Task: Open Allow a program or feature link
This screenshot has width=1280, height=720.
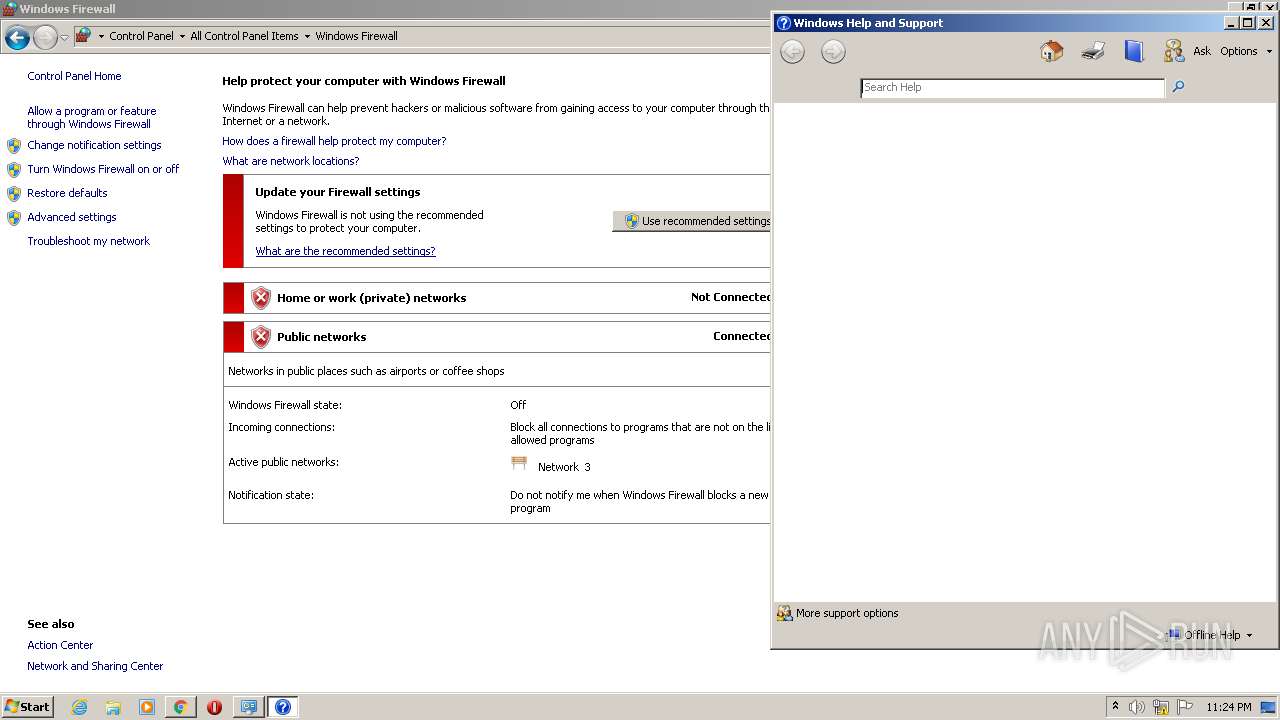Action: 92,118
